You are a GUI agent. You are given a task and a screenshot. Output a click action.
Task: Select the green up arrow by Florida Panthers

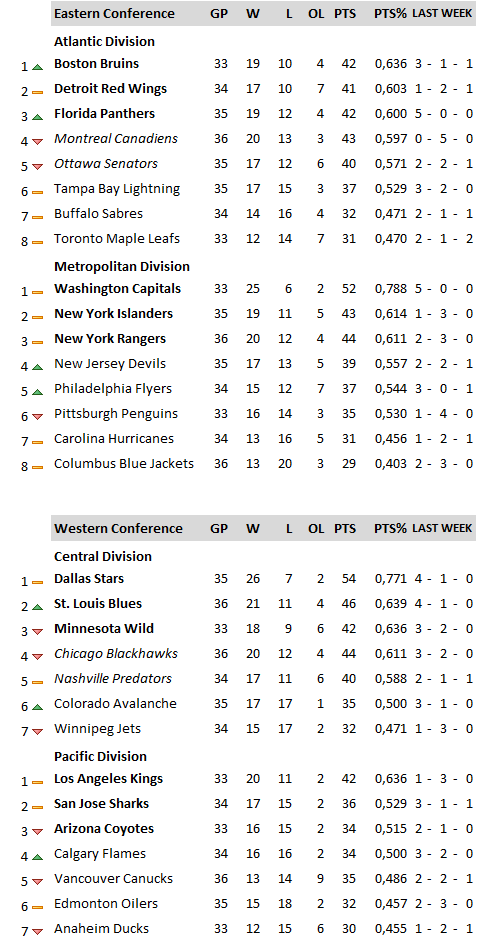[x=37, y=116]
